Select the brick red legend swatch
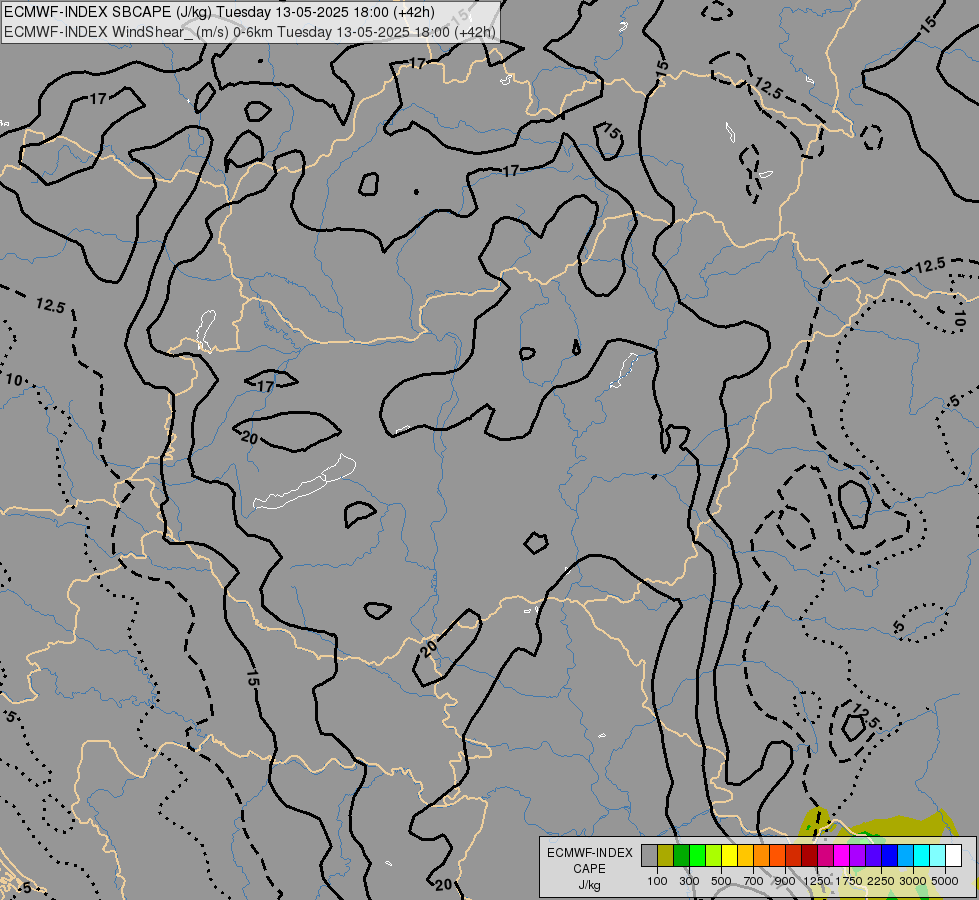Viewport: 979px width, 900px height. pos(794,855)
